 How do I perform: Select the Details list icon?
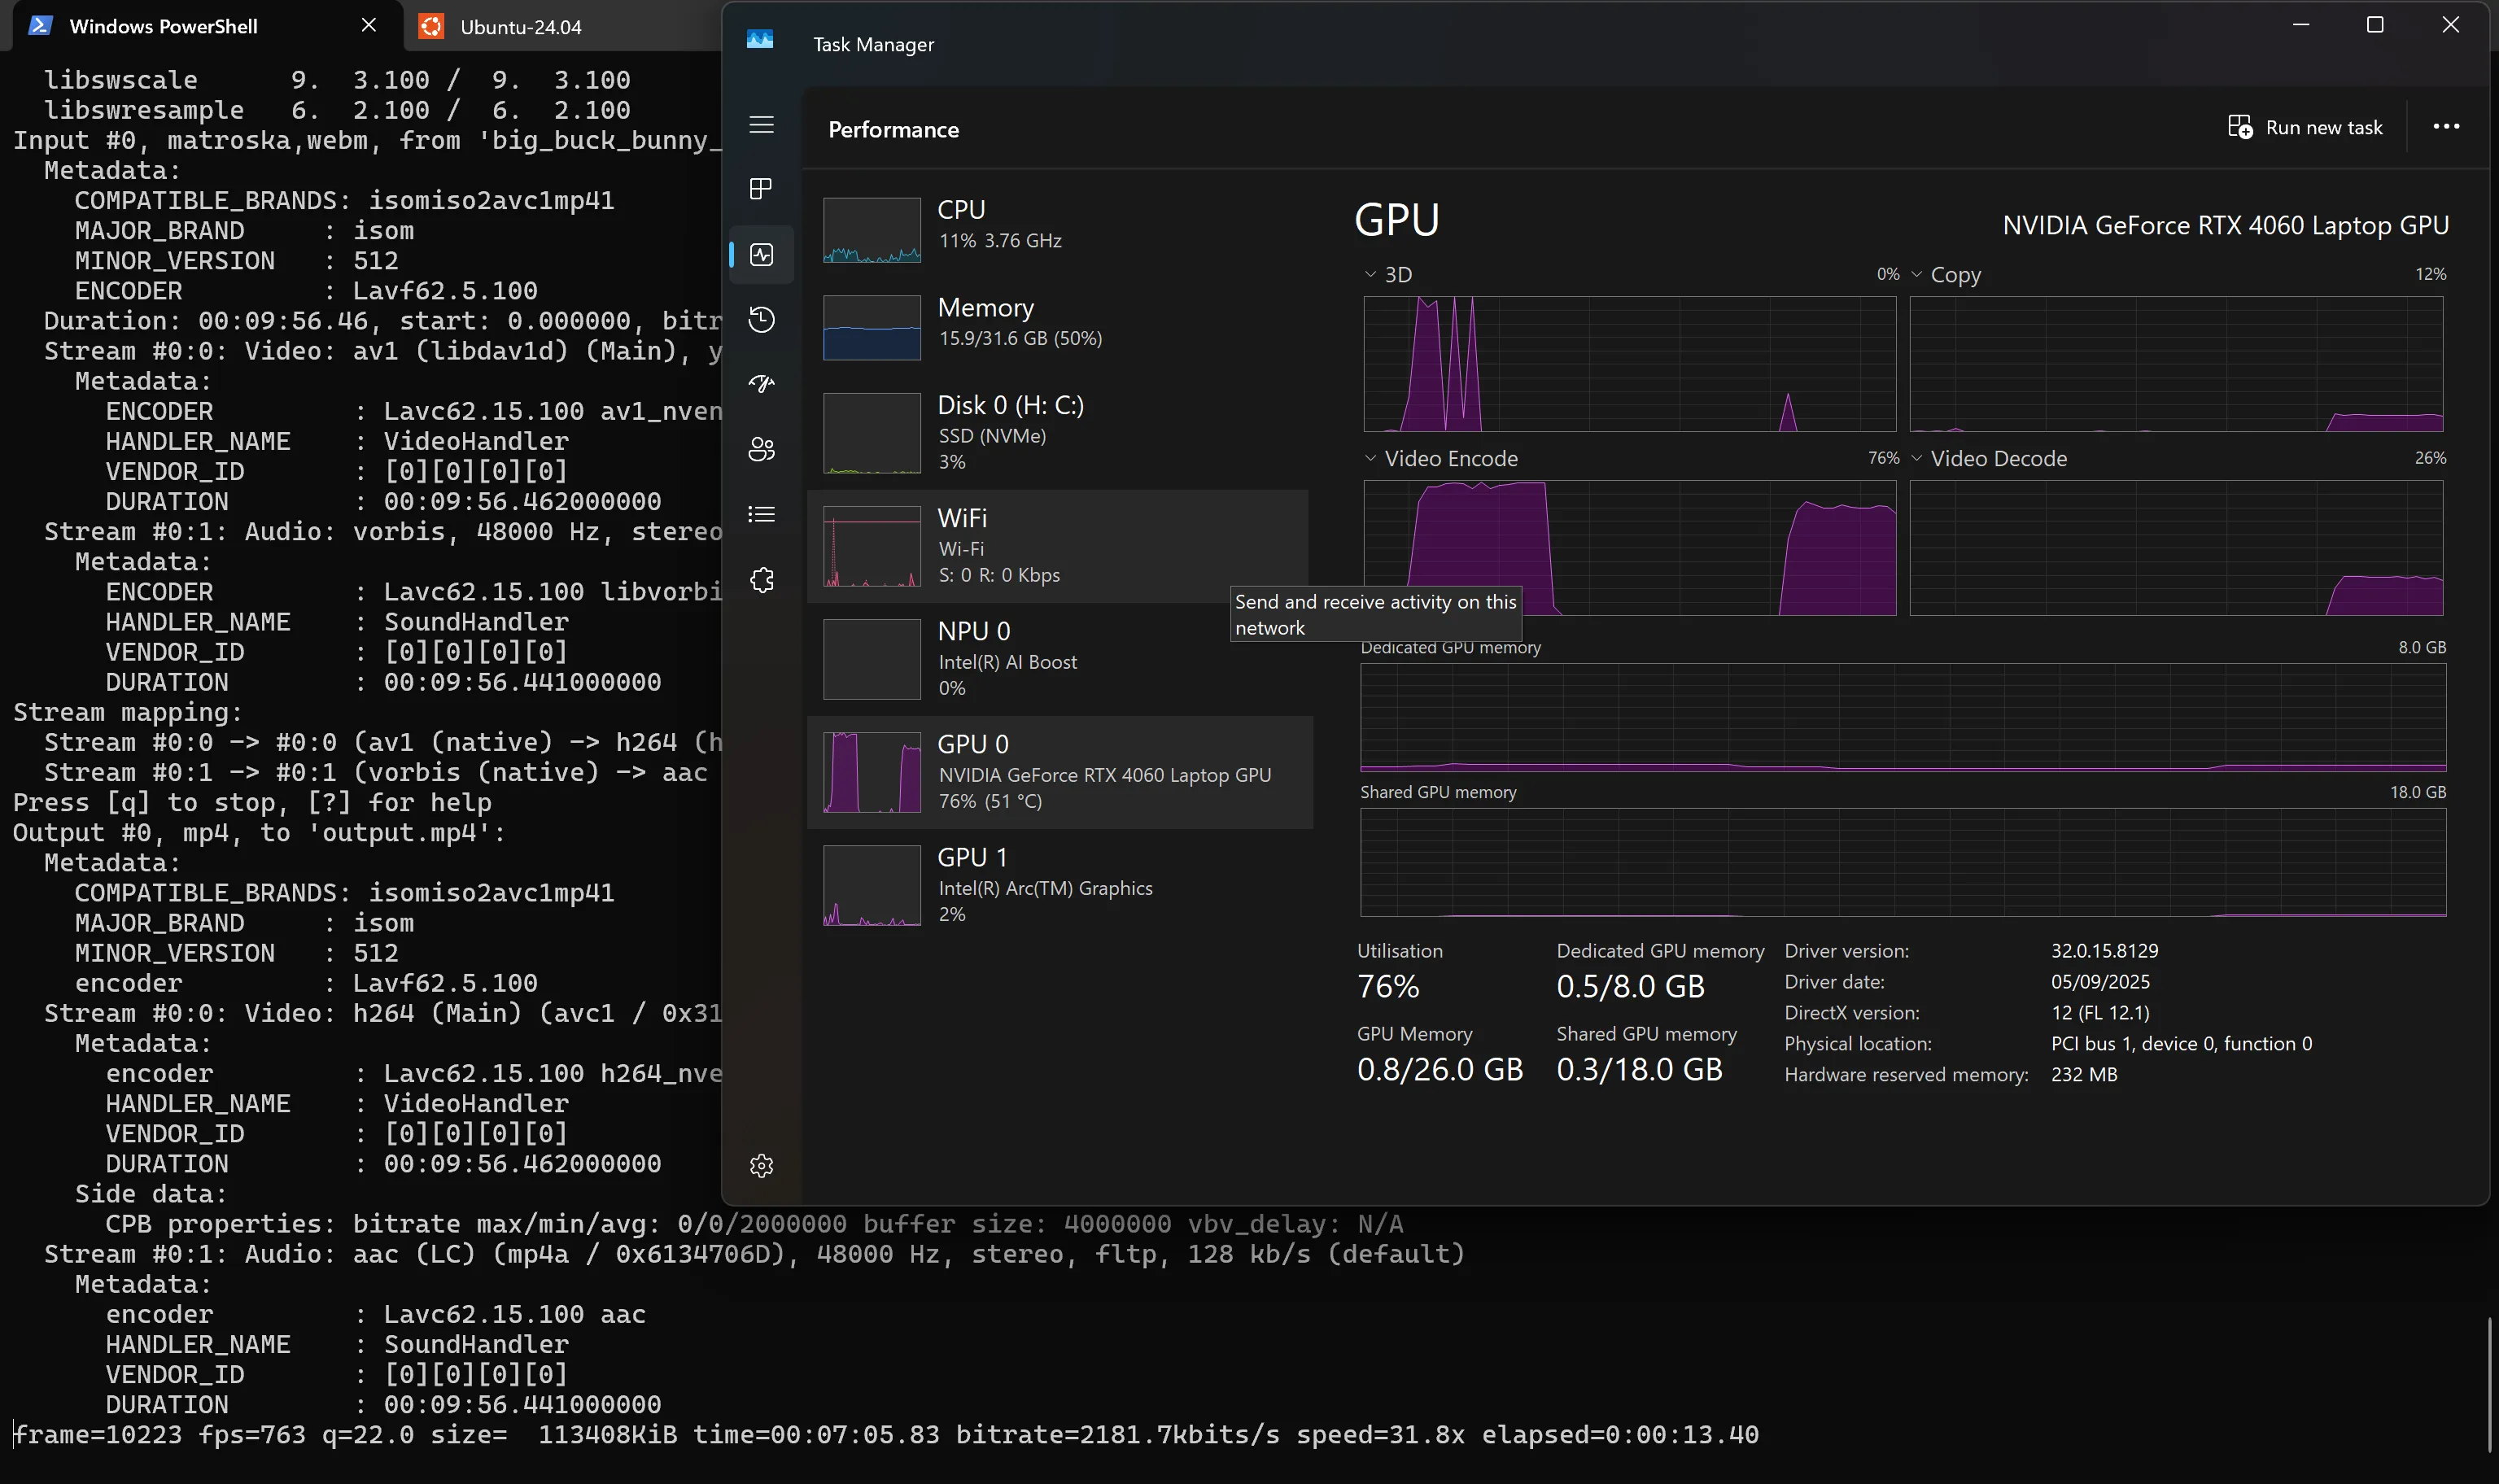pyautogui.click(x=762, y=513)
